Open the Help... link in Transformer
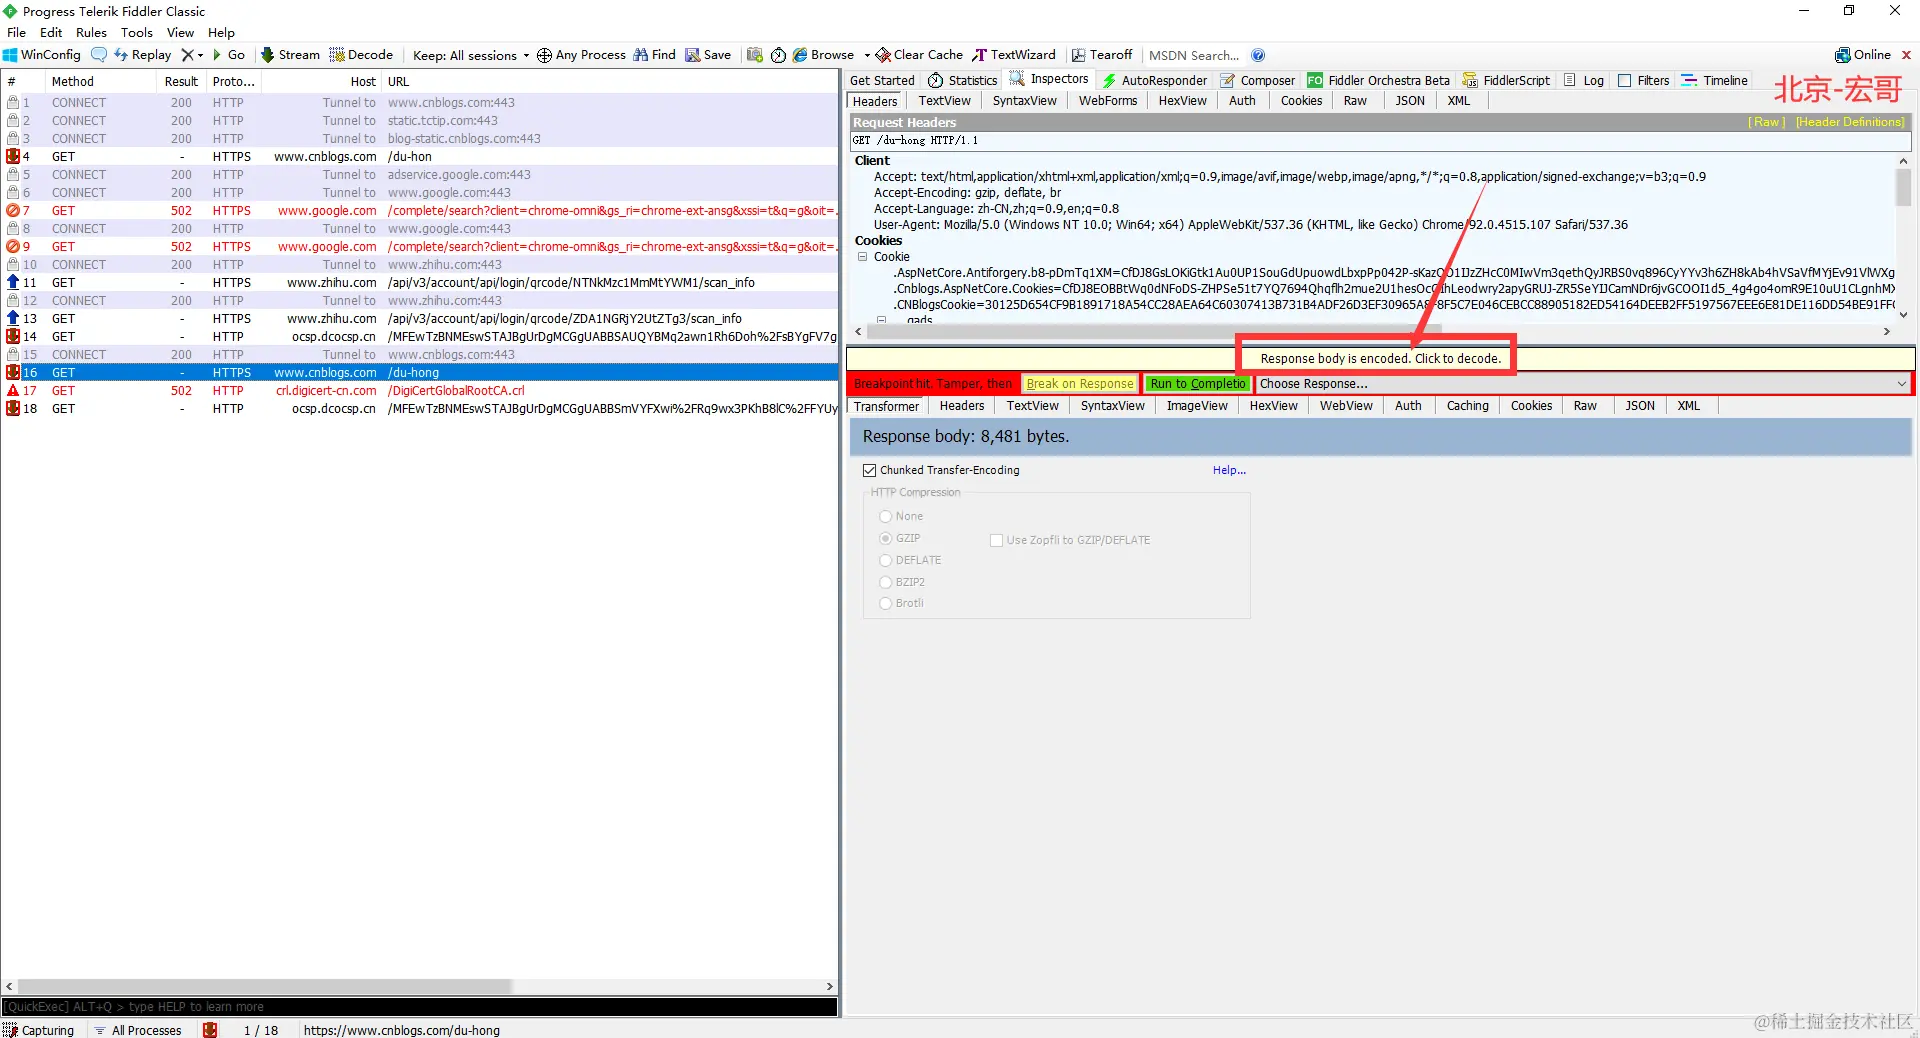The height and width of the screenshot is (1038, 1920). click(1229, 470)
